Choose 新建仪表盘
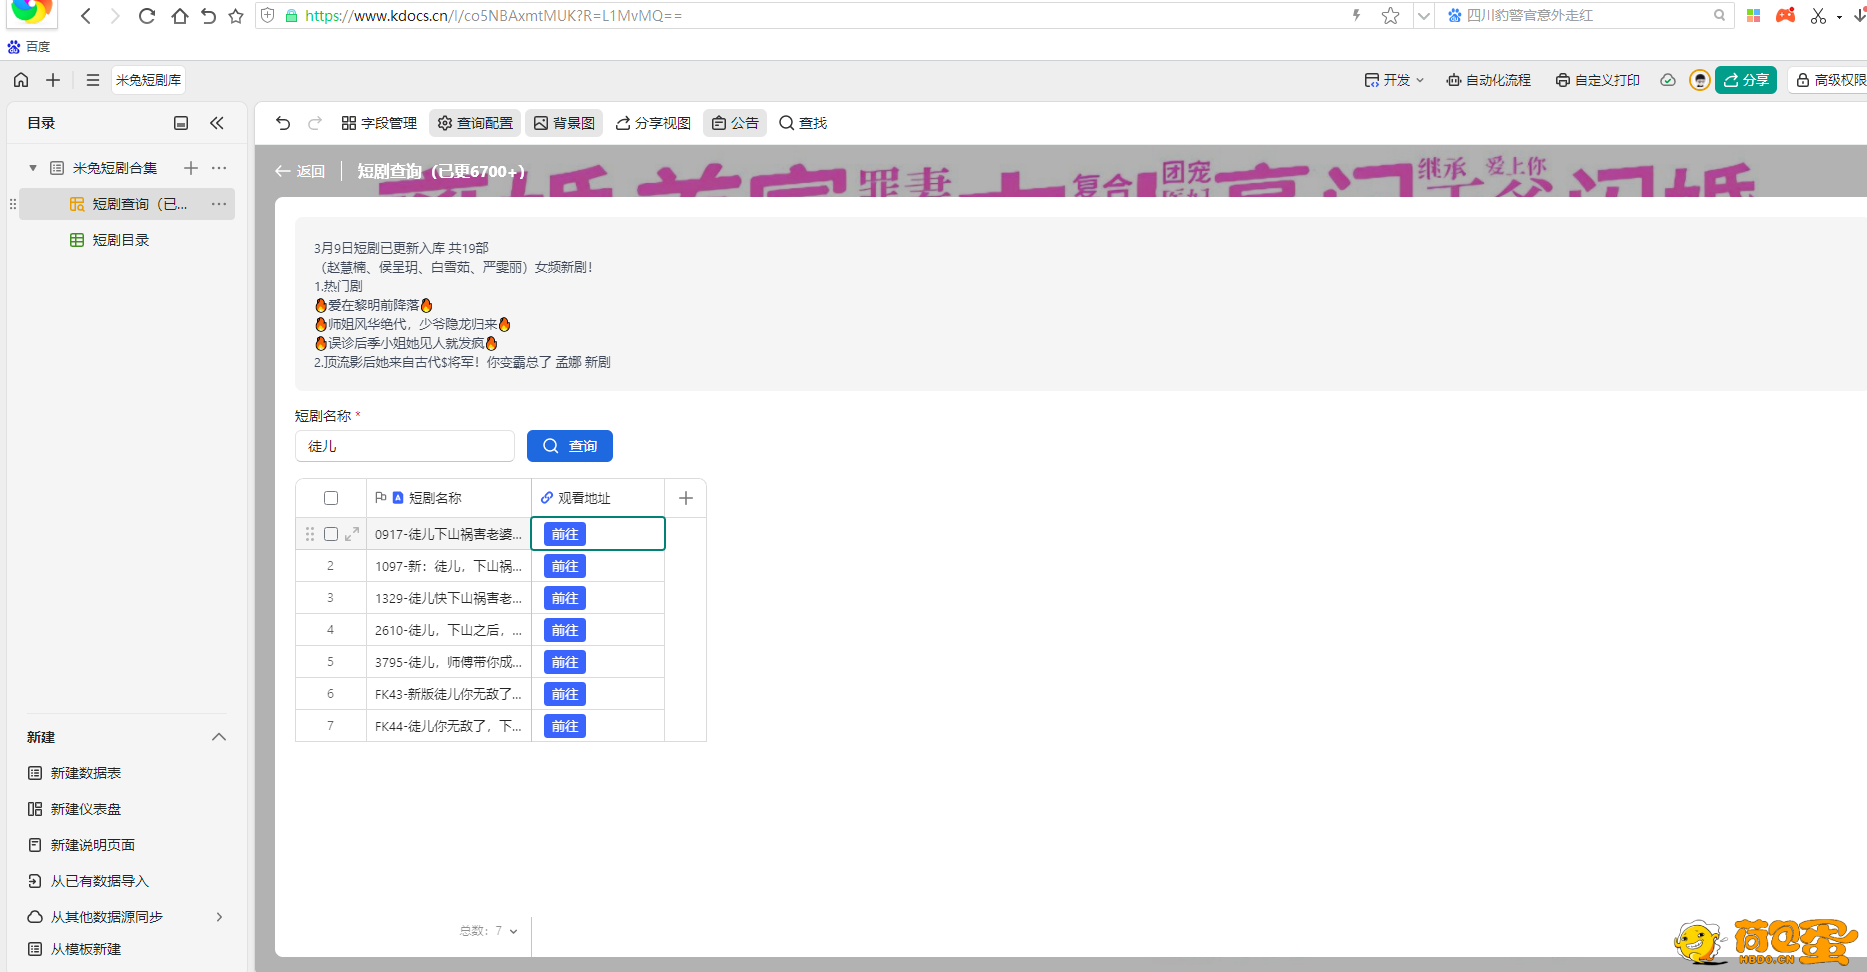Image resolution: width=1867 pixels, height=972 pixels. pyautogui.click(x=75, y=809)
